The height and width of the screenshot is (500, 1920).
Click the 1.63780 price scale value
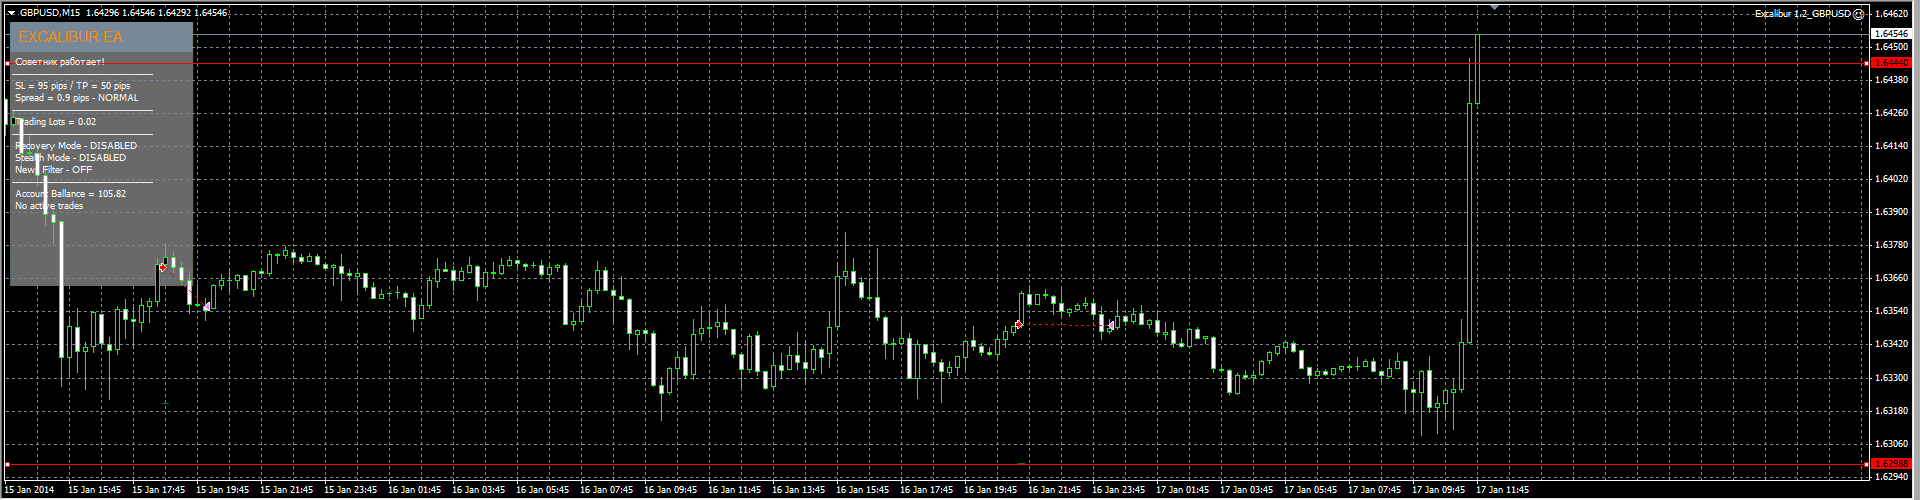[x=1891, y=245]
